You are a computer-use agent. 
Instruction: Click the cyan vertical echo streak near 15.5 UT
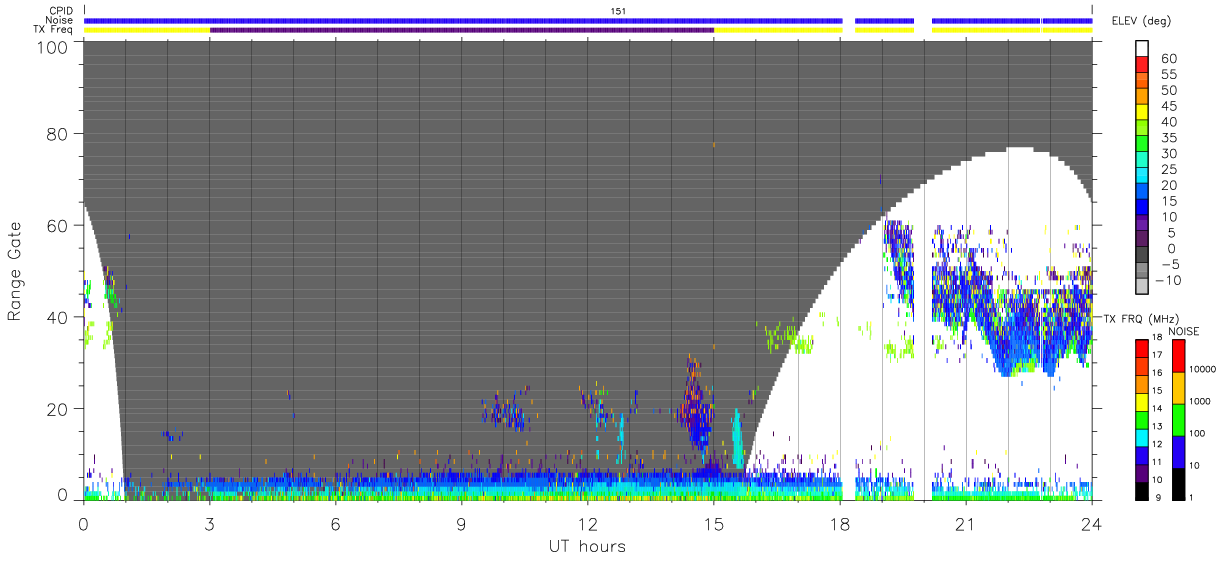[738, 440]
